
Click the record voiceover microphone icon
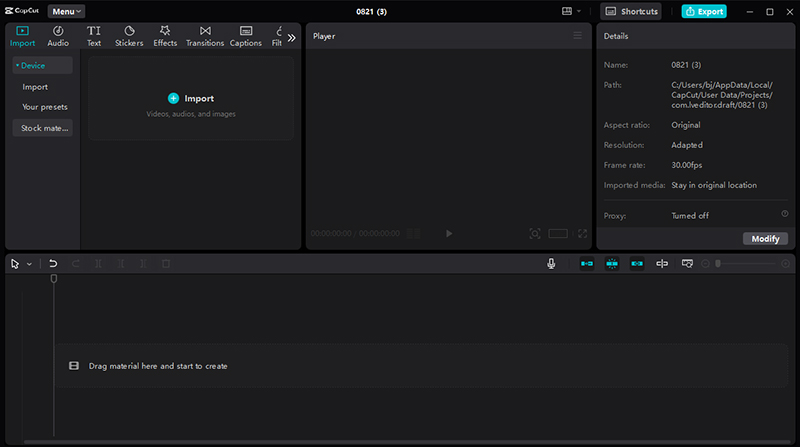coord(551,264)
